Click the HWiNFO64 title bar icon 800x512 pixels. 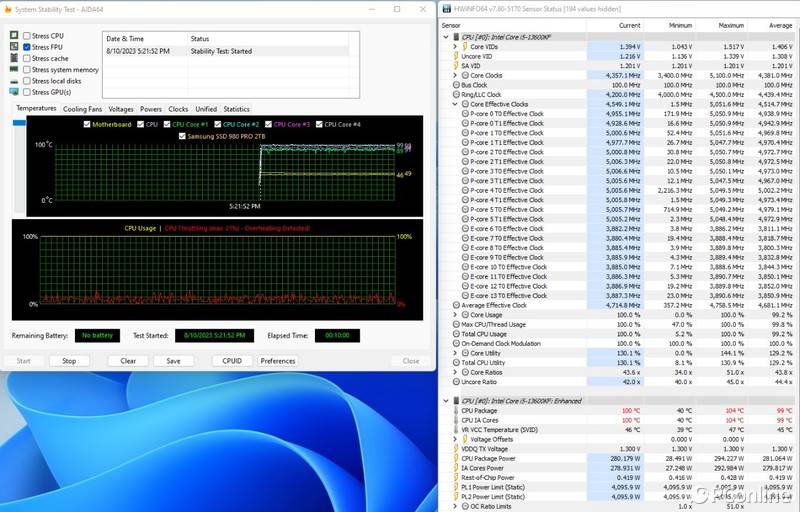point(447,9)
